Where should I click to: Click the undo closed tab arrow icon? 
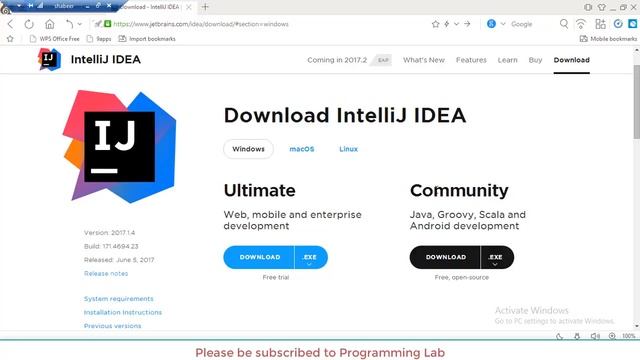pyautogui.click(x=69, y=24)
